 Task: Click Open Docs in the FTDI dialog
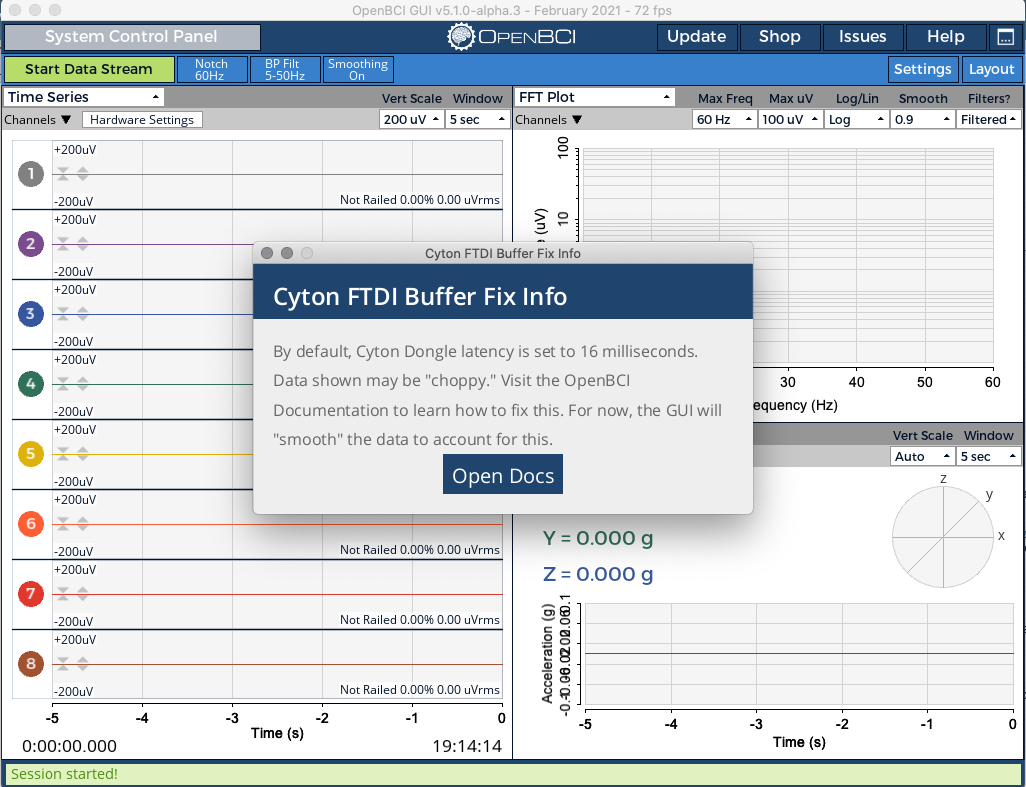click(503, 475)
